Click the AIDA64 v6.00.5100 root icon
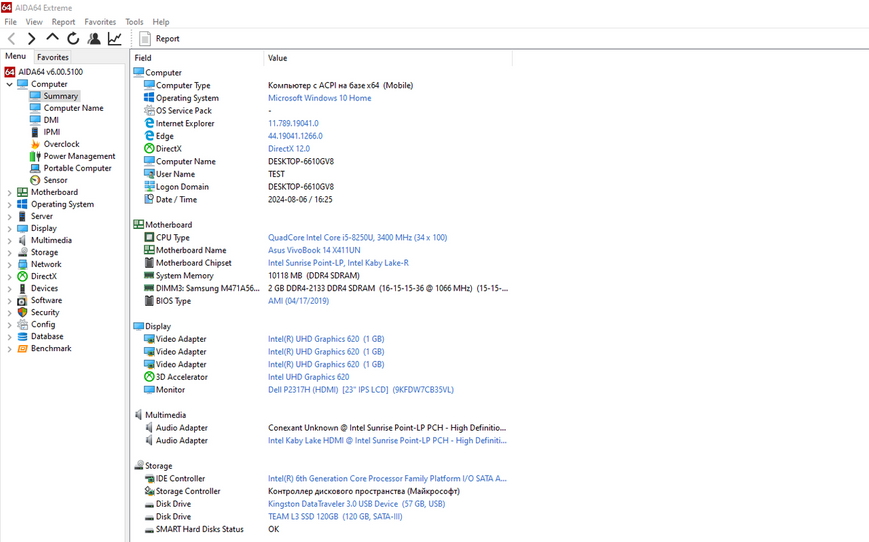The image size is (869, 542). click(x=9, y=72)
